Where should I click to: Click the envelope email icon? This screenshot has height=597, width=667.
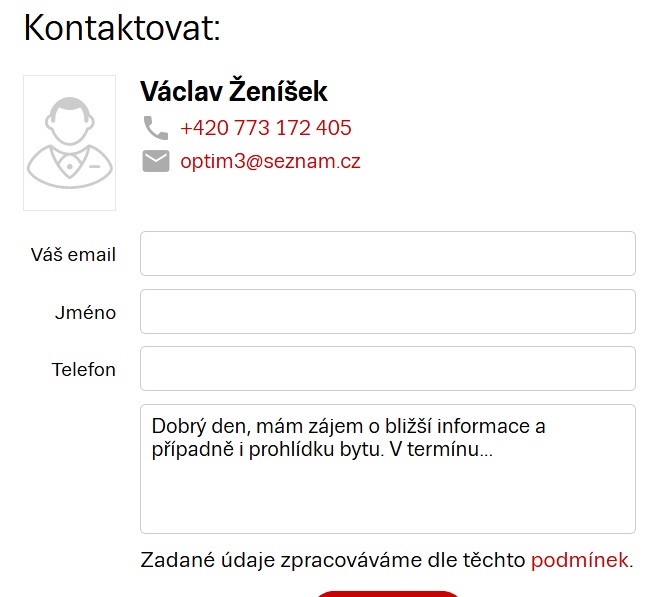click(x=156, y=161)
